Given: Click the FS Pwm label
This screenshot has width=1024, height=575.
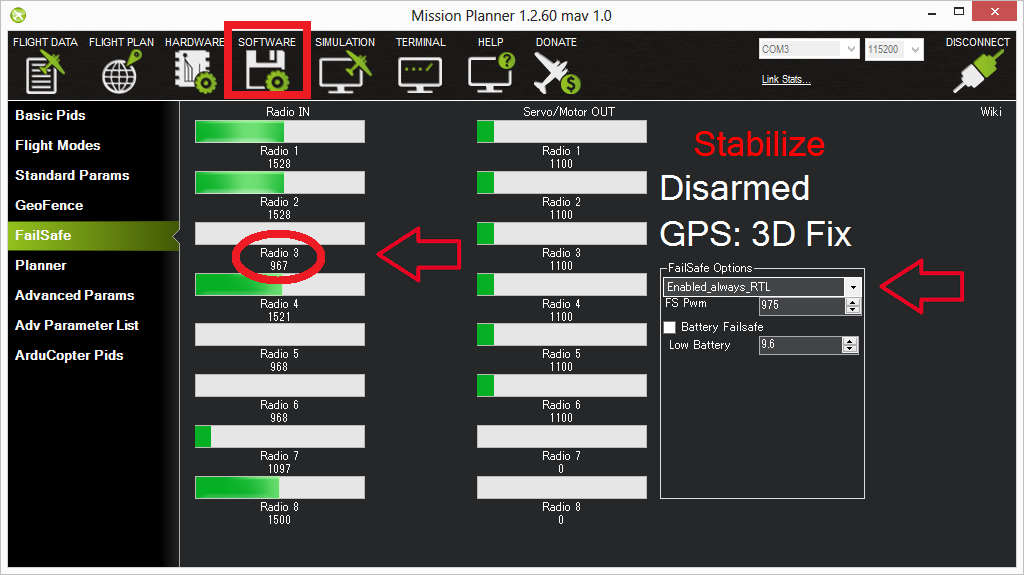Looking at the screenshot, I should 686,303.
